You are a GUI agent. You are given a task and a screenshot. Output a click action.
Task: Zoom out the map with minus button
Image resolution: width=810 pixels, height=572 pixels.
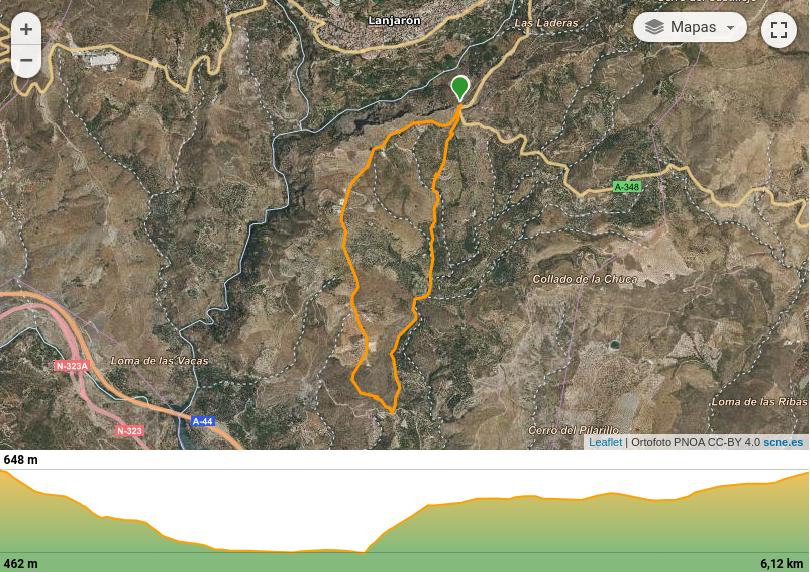[x=26, y=60]
